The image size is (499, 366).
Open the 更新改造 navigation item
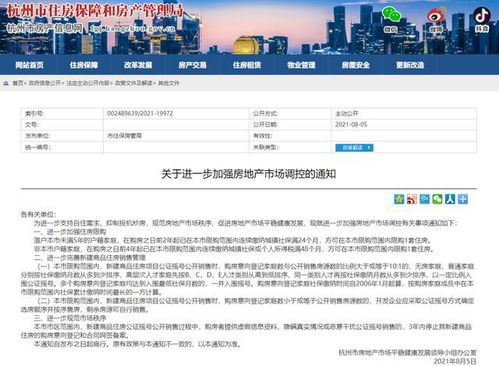coord(410,65)
